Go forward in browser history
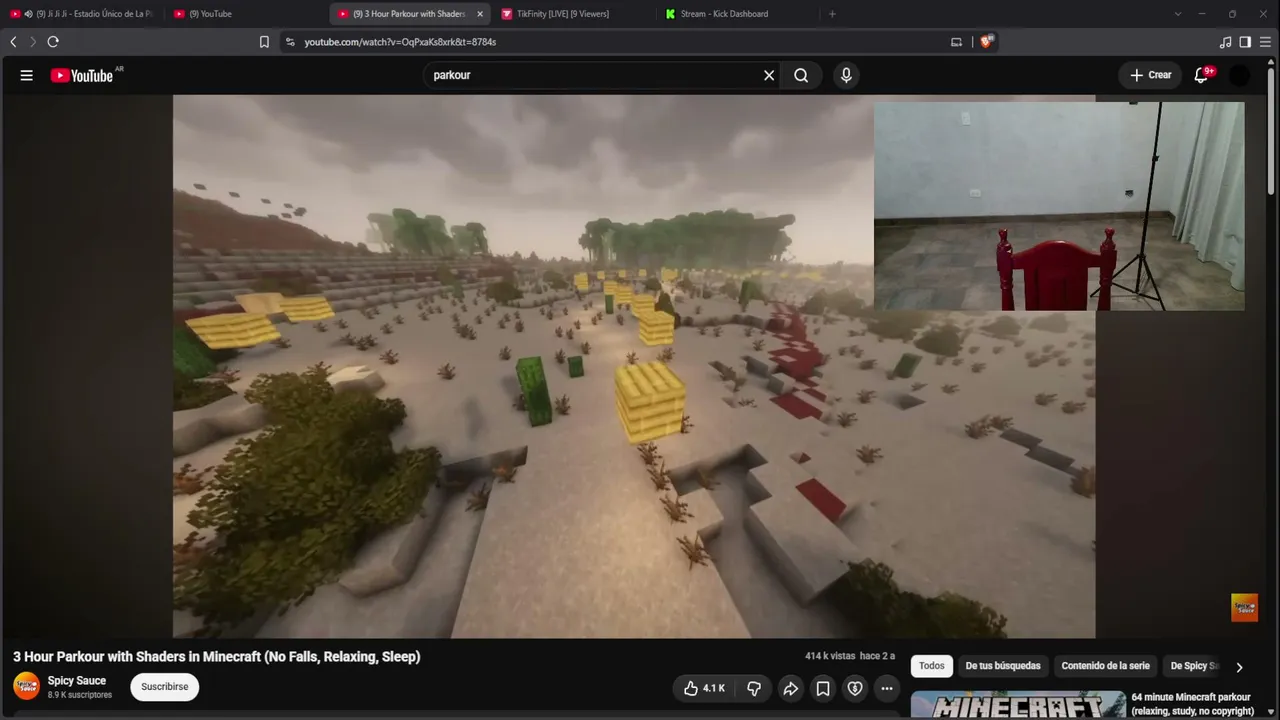This screenshot has height=720, width=1280. (x=32, y=42)
